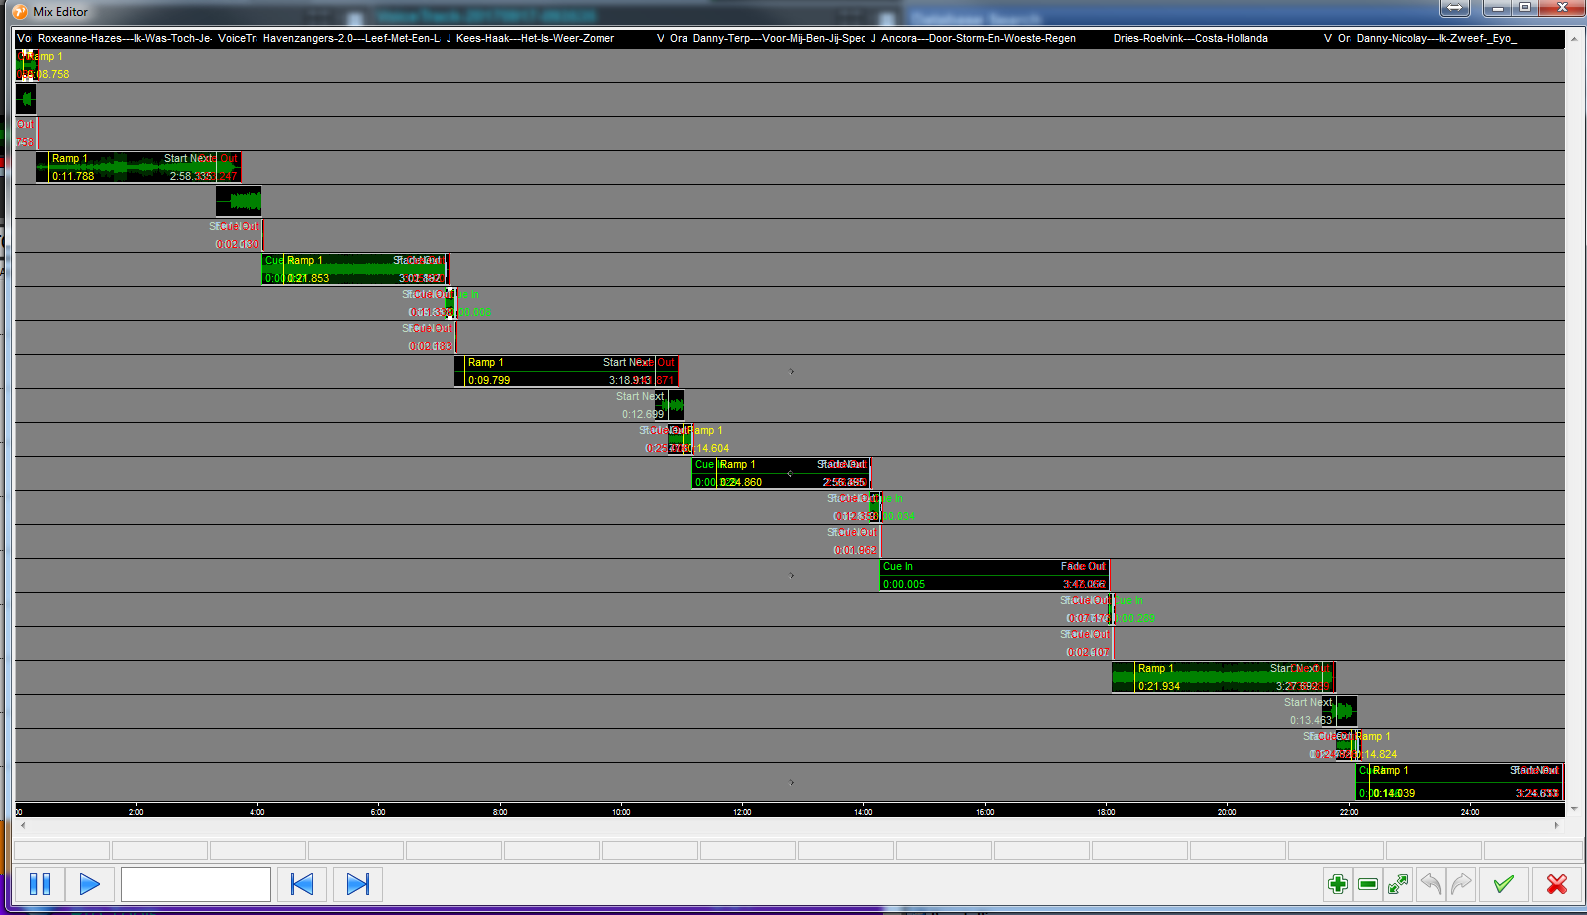Screen dimensions: 1587x915
Task: Click the Start Next 3:18.913 marker
Action: click(x=629, y=371)
